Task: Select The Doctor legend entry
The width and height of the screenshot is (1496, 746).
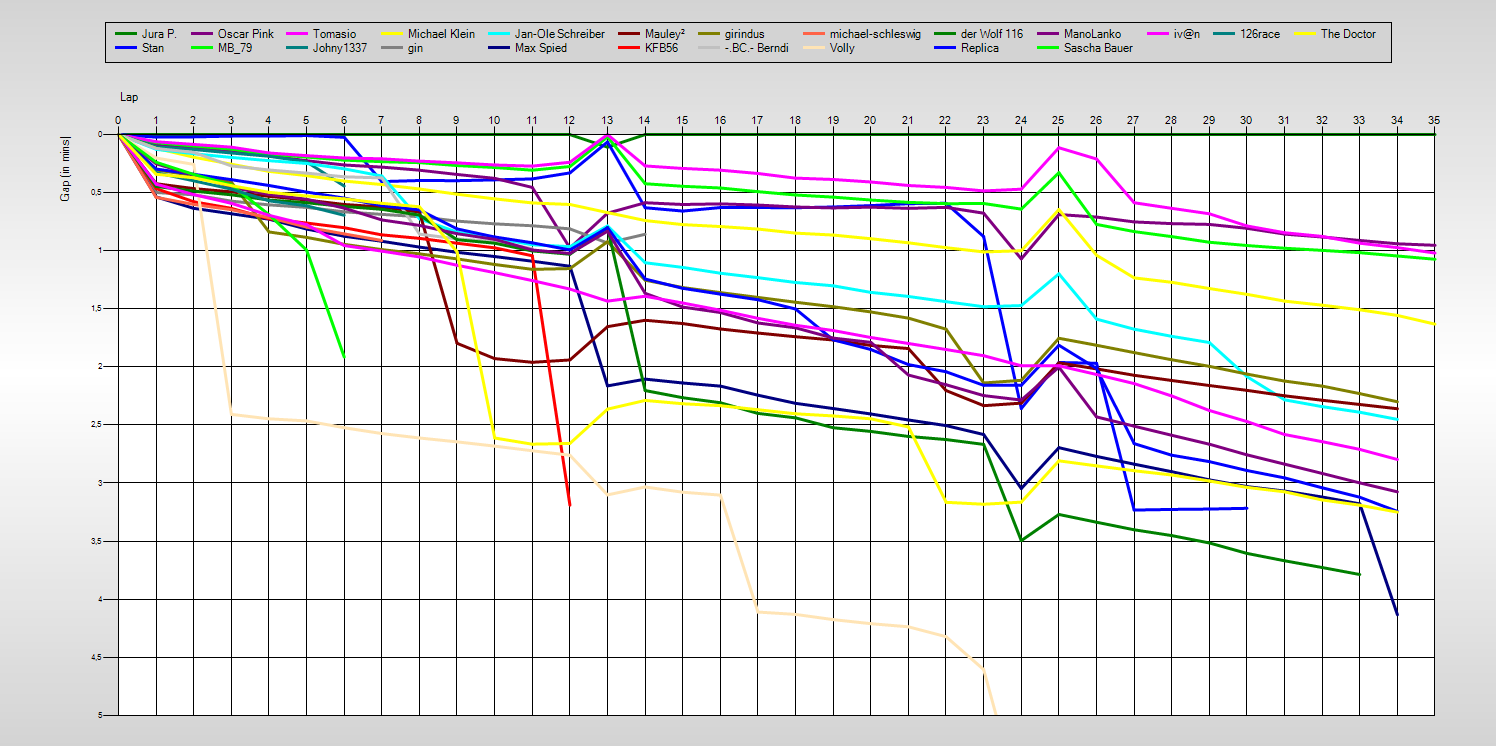Action: pos(1333,34)
